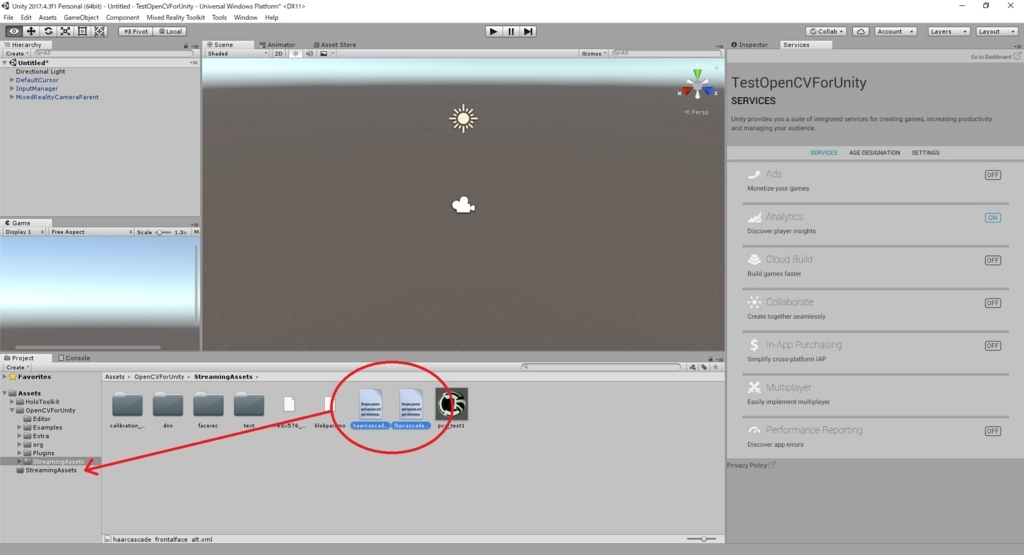Select Directional Light in Hierarchy

pos(40,71)
